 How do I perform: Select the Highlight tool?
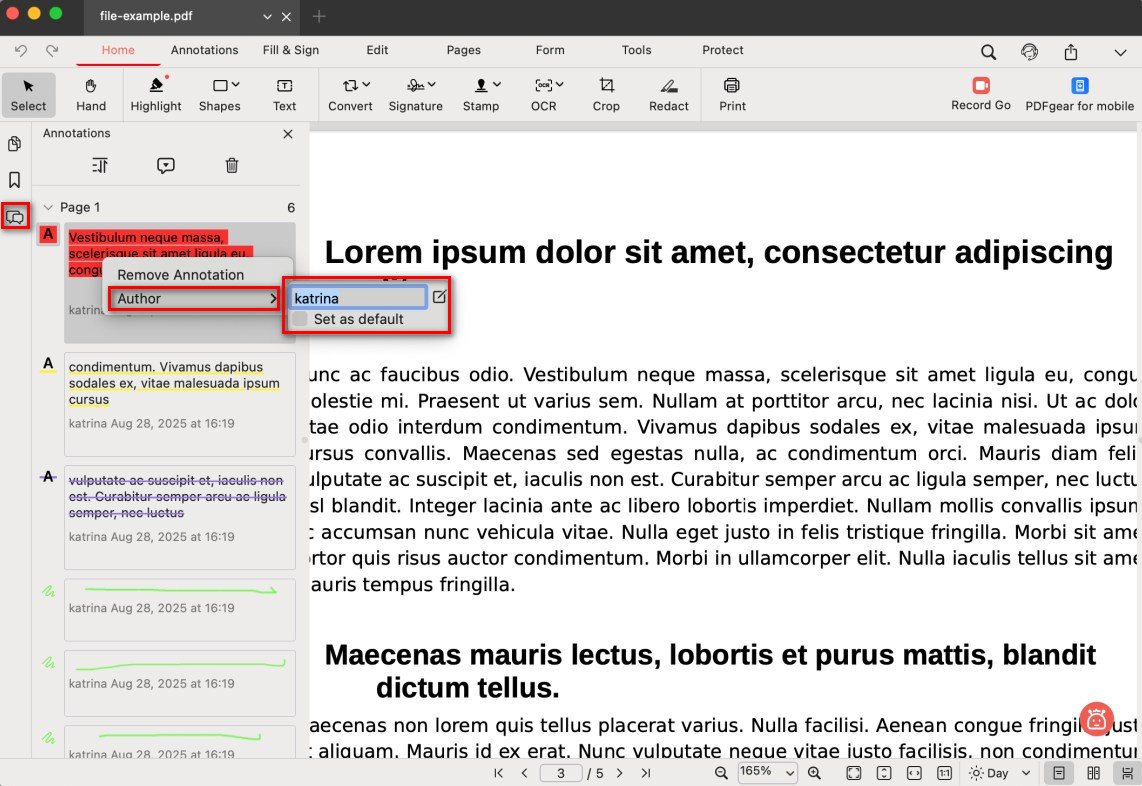tap(155, 94)
